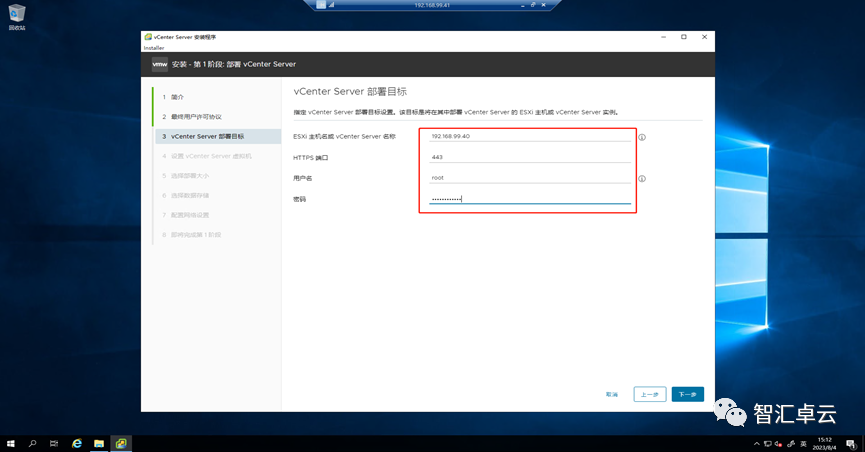Image resolution: width=865 pixels, height=452 pixels.
Task: Select step 8 ready to complete stage 1
Action: point(218,235)
